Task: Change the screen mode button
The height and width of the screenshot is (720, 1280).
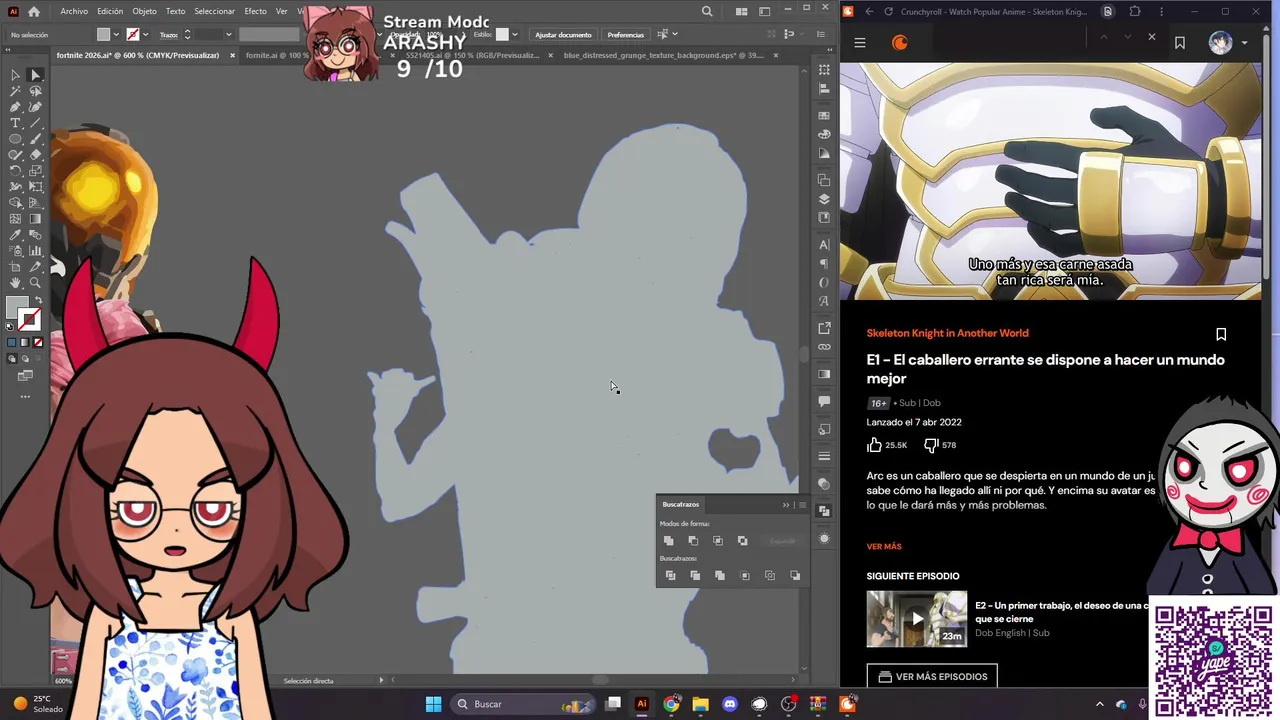Action: [x=24, y=376]
